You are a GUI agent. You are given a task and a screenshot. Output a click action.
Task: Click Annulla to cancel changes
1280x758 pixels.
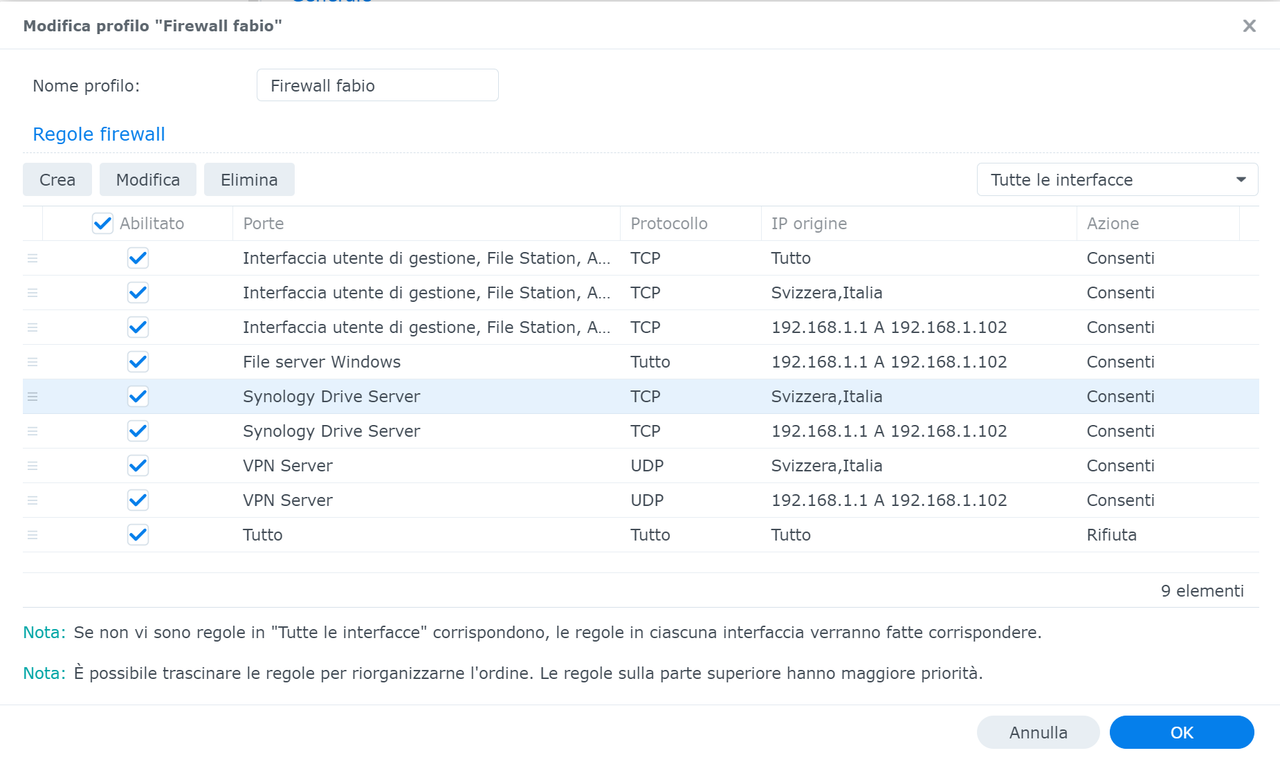(x=1038, y=733)
